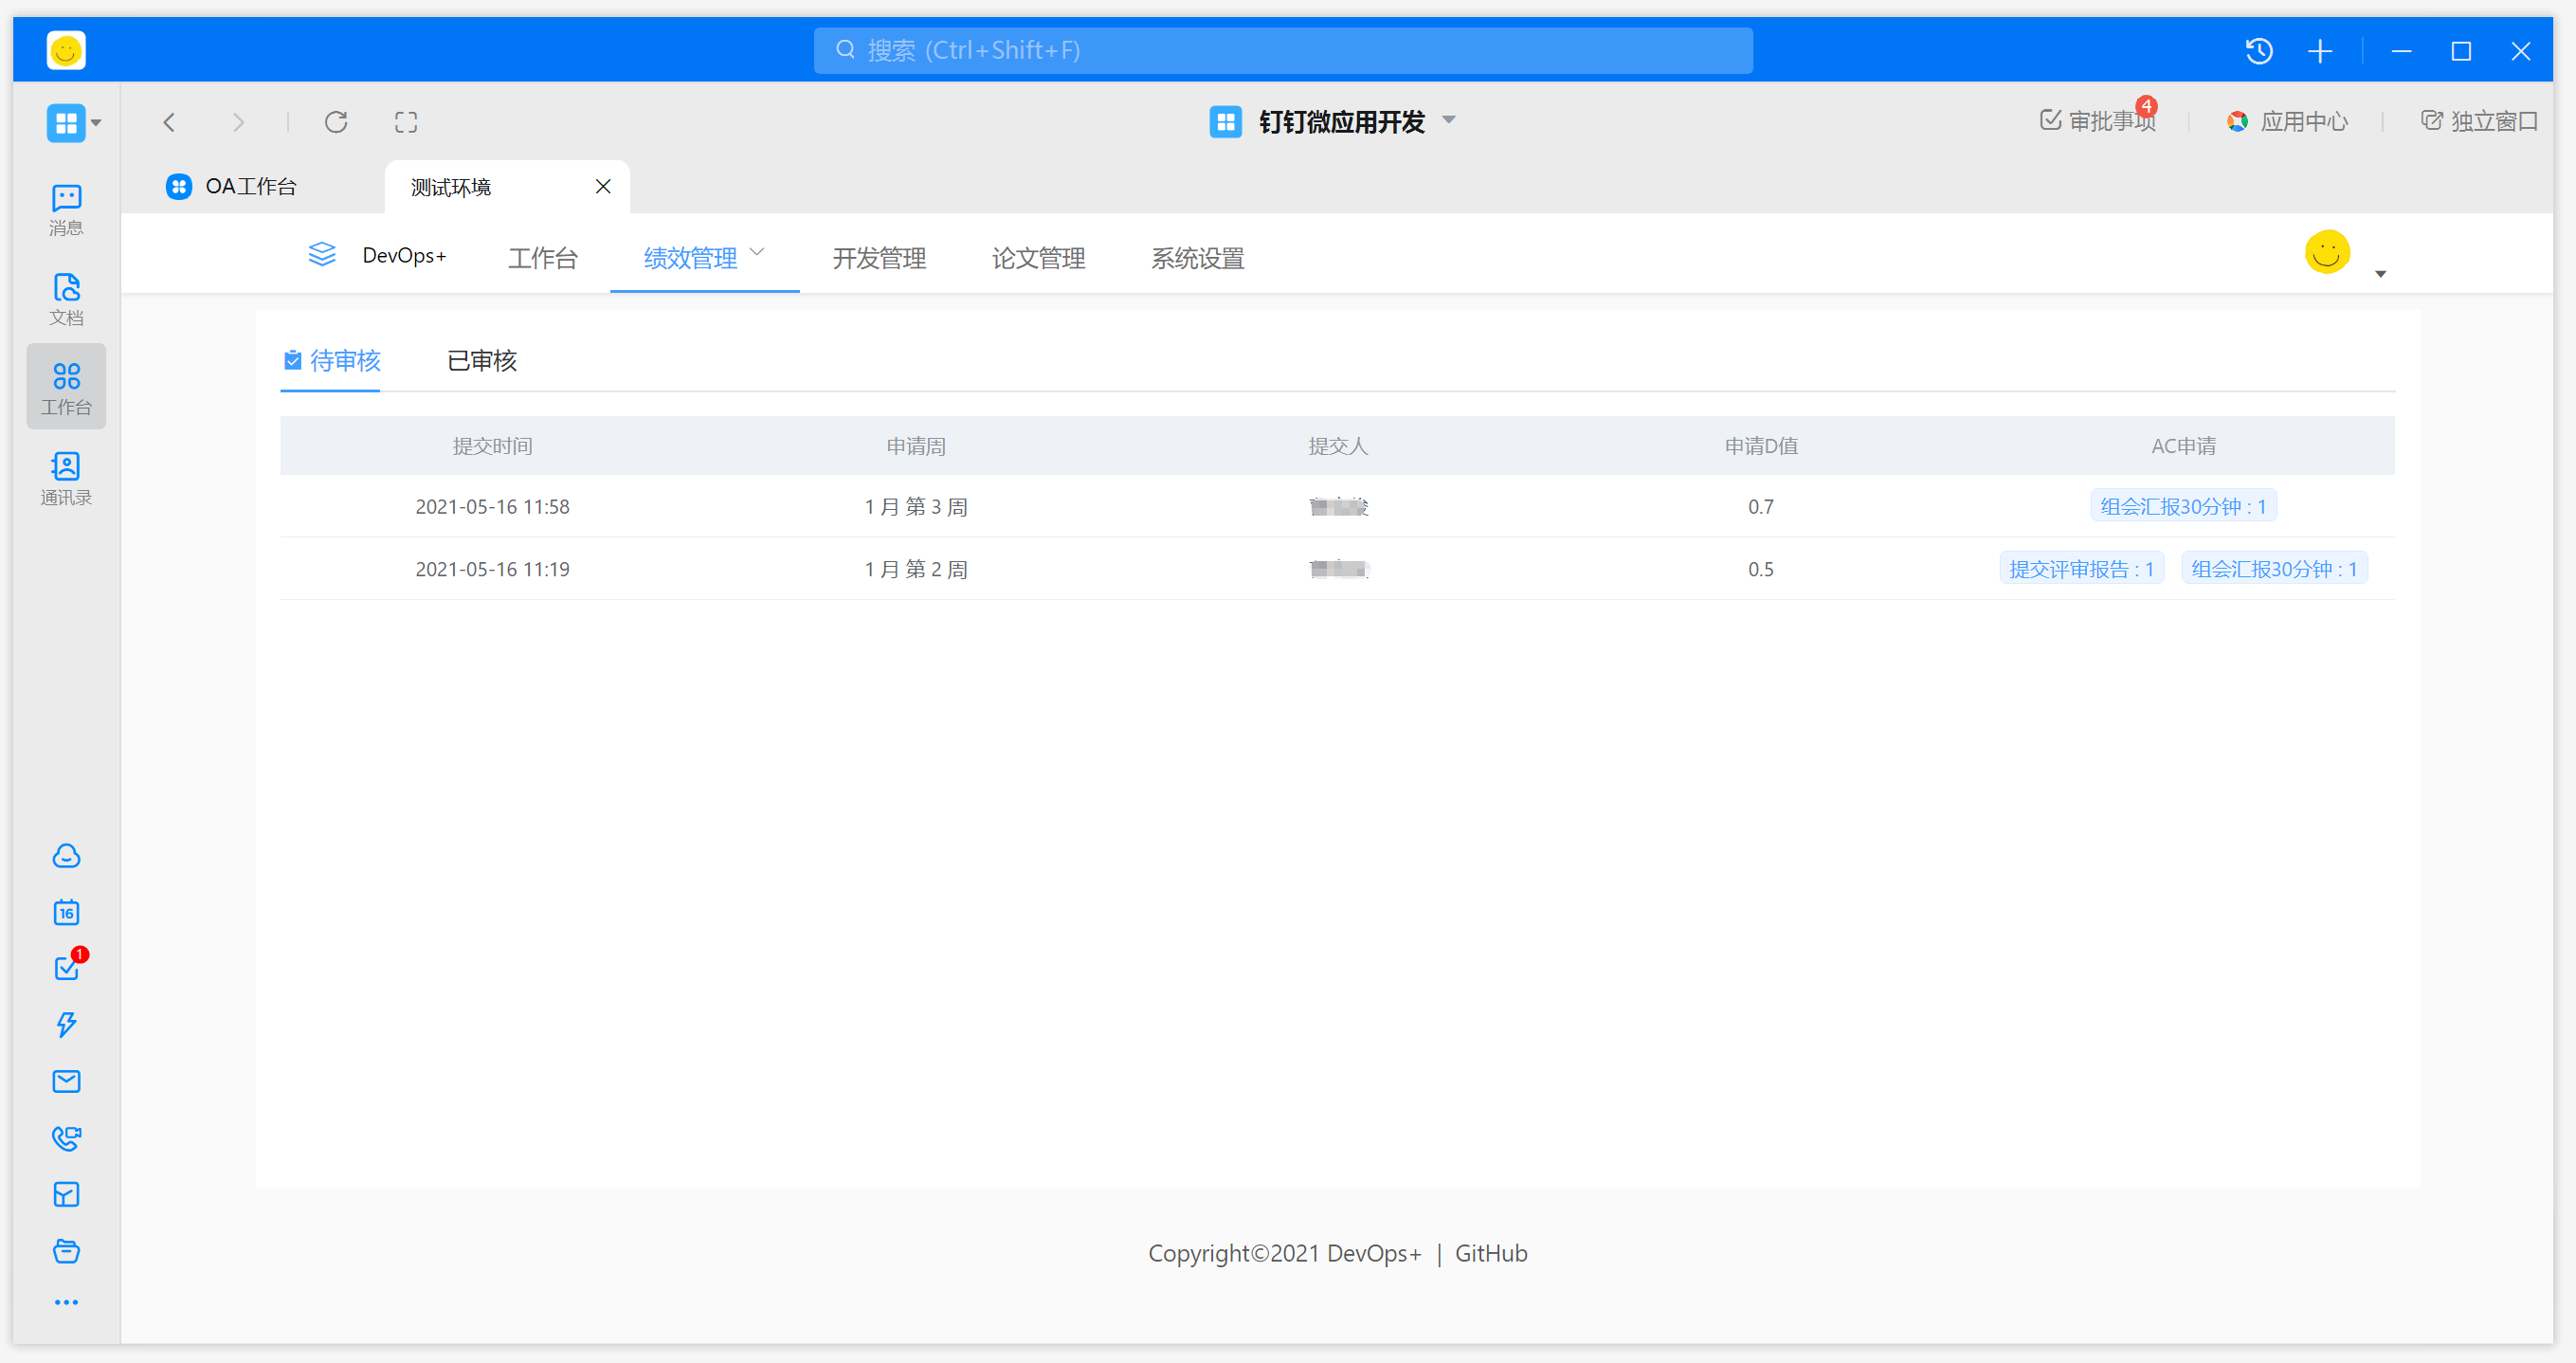2576x1363 pixels.
Task: Click the refresh page icon
Action: click(336, 122)
